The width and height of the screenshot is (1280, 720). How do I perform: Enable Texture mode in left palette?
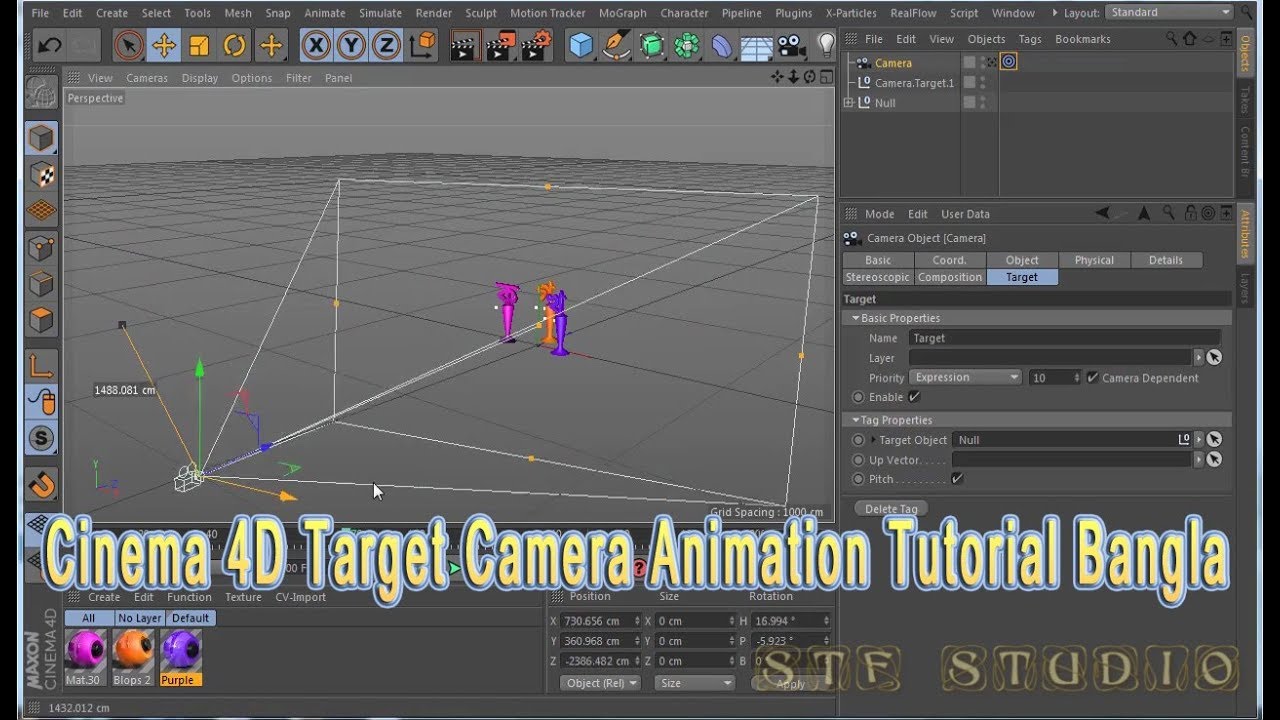click(41, 175)
